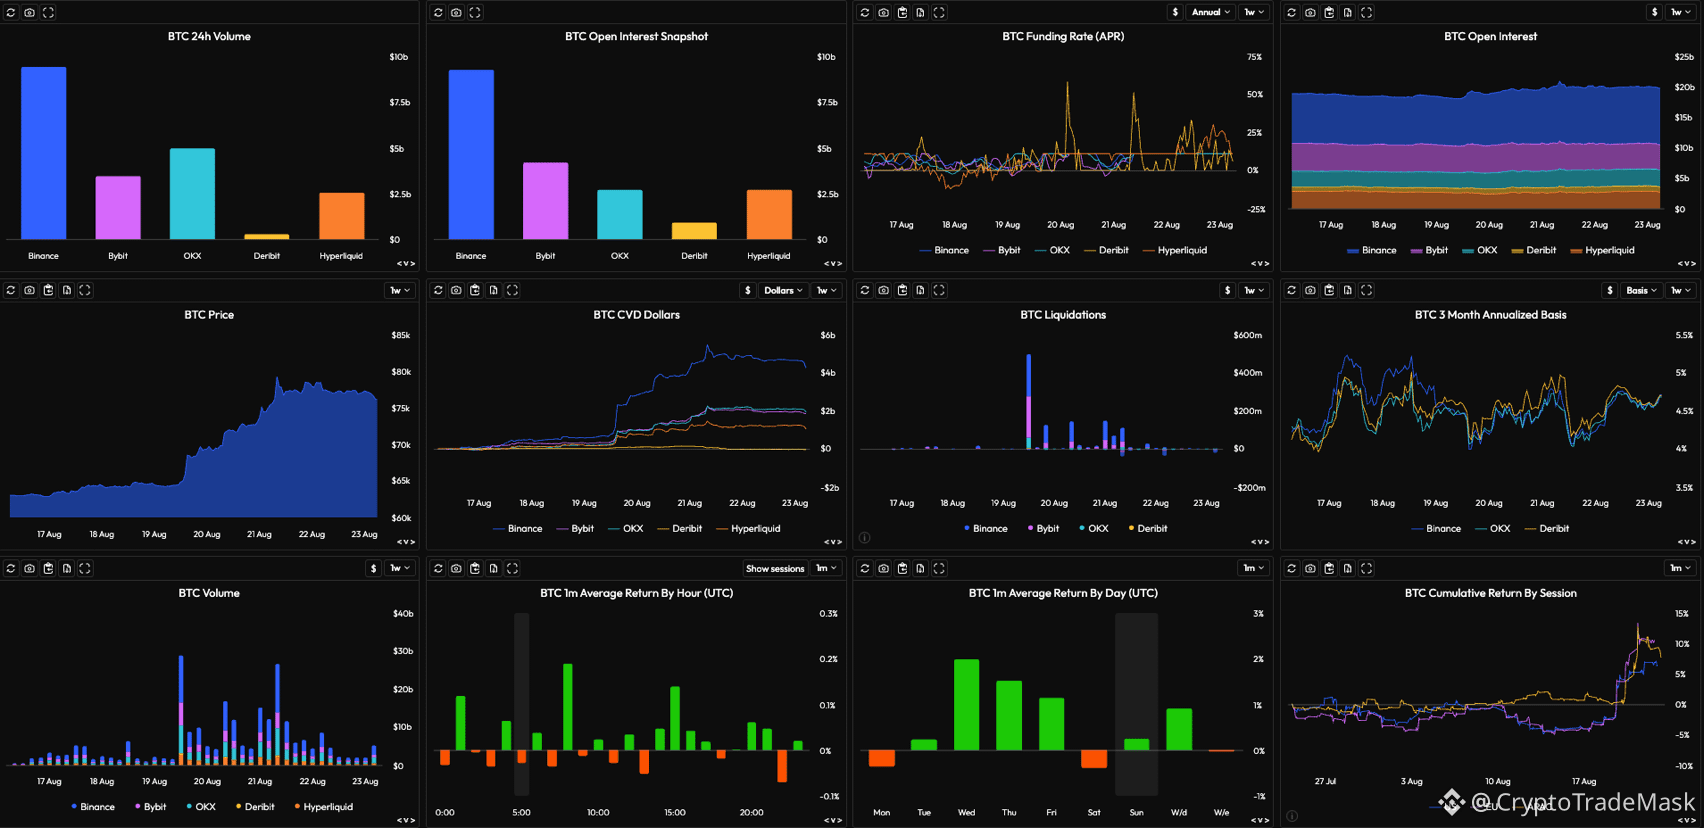
Task: Hide the Hyperliquid series in BTC Funding Rate legend
Action: pos(1175,251)
